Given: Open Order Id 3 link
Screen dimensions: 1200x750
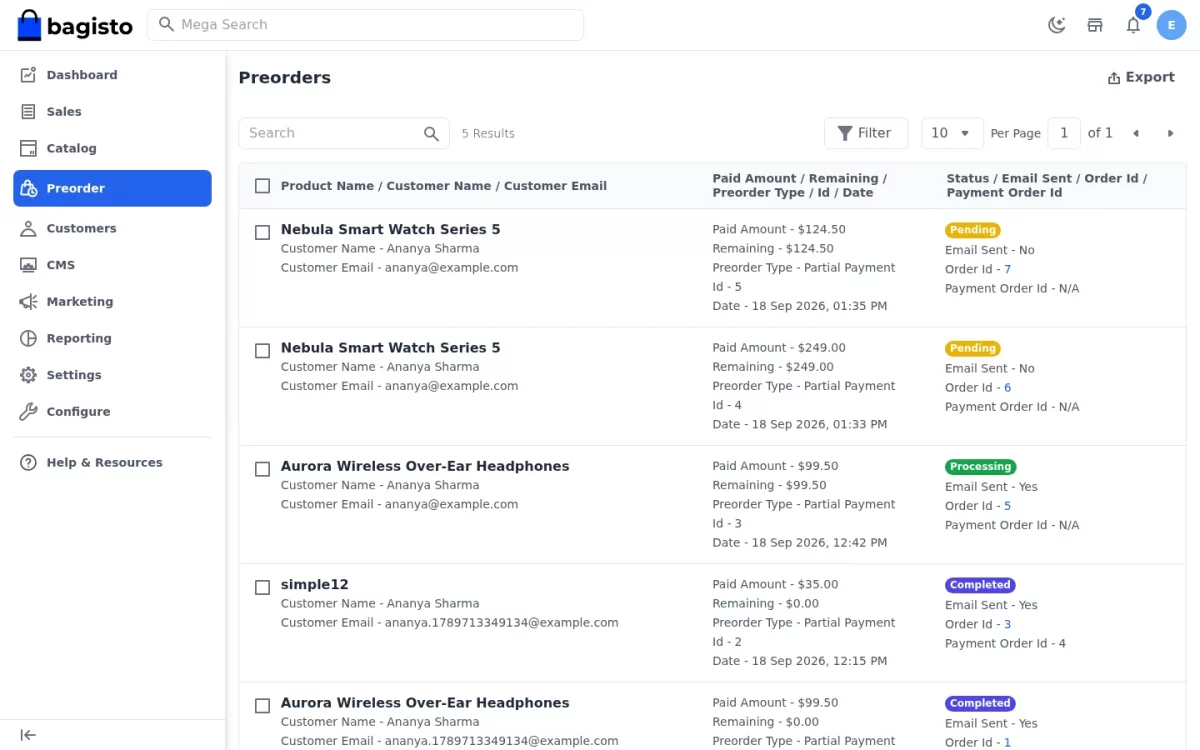Looking at the screenshot, I should pyautogui.click(x=1007, y=624).
